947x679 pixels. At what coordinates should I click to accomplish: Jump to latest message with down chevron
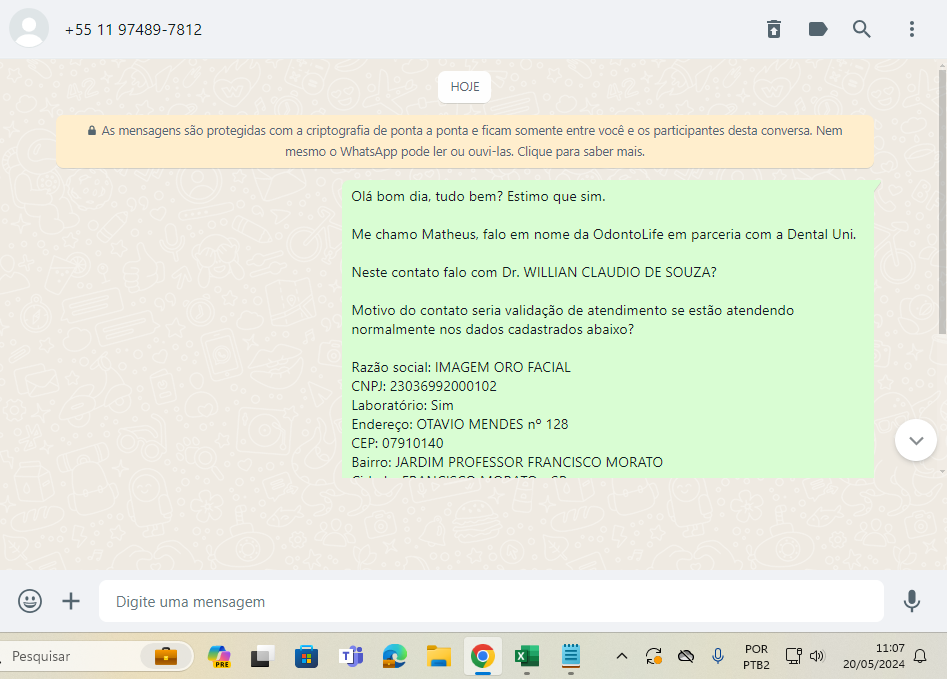click(x=916, y=440)
